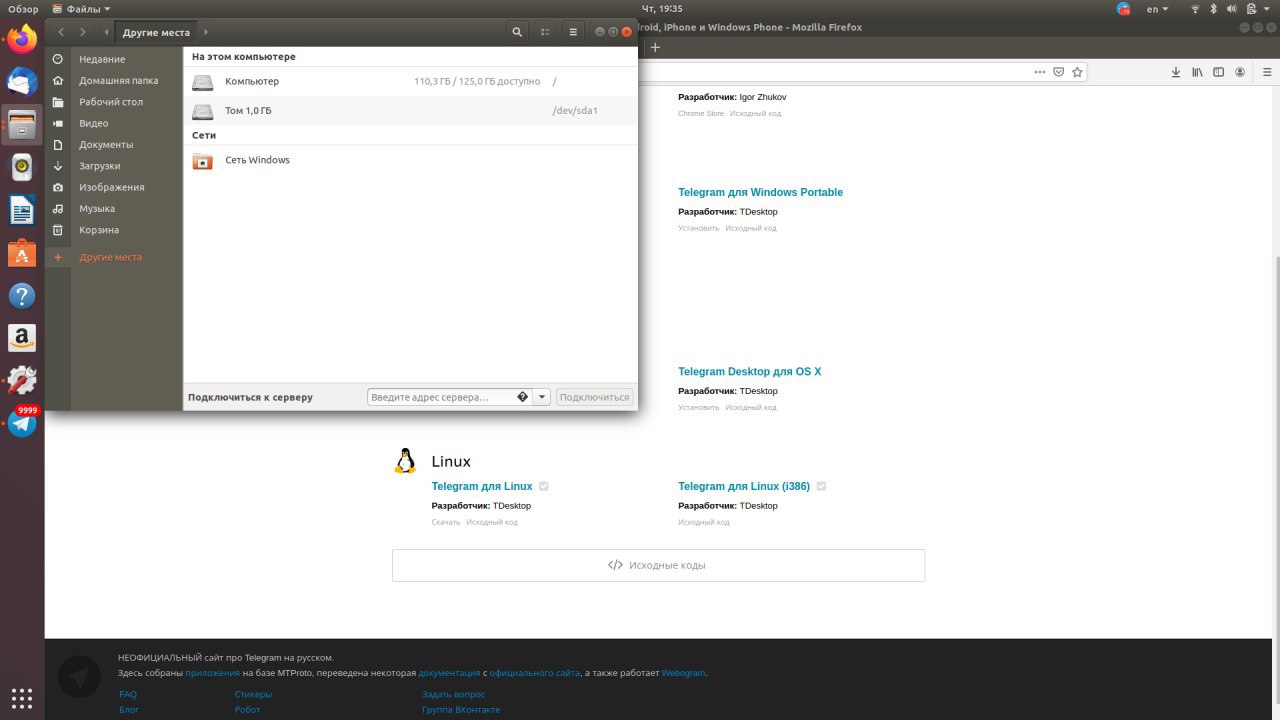1280x720 pixels.
Task: Click Обзор in the top bar
Action: [23, 9]
